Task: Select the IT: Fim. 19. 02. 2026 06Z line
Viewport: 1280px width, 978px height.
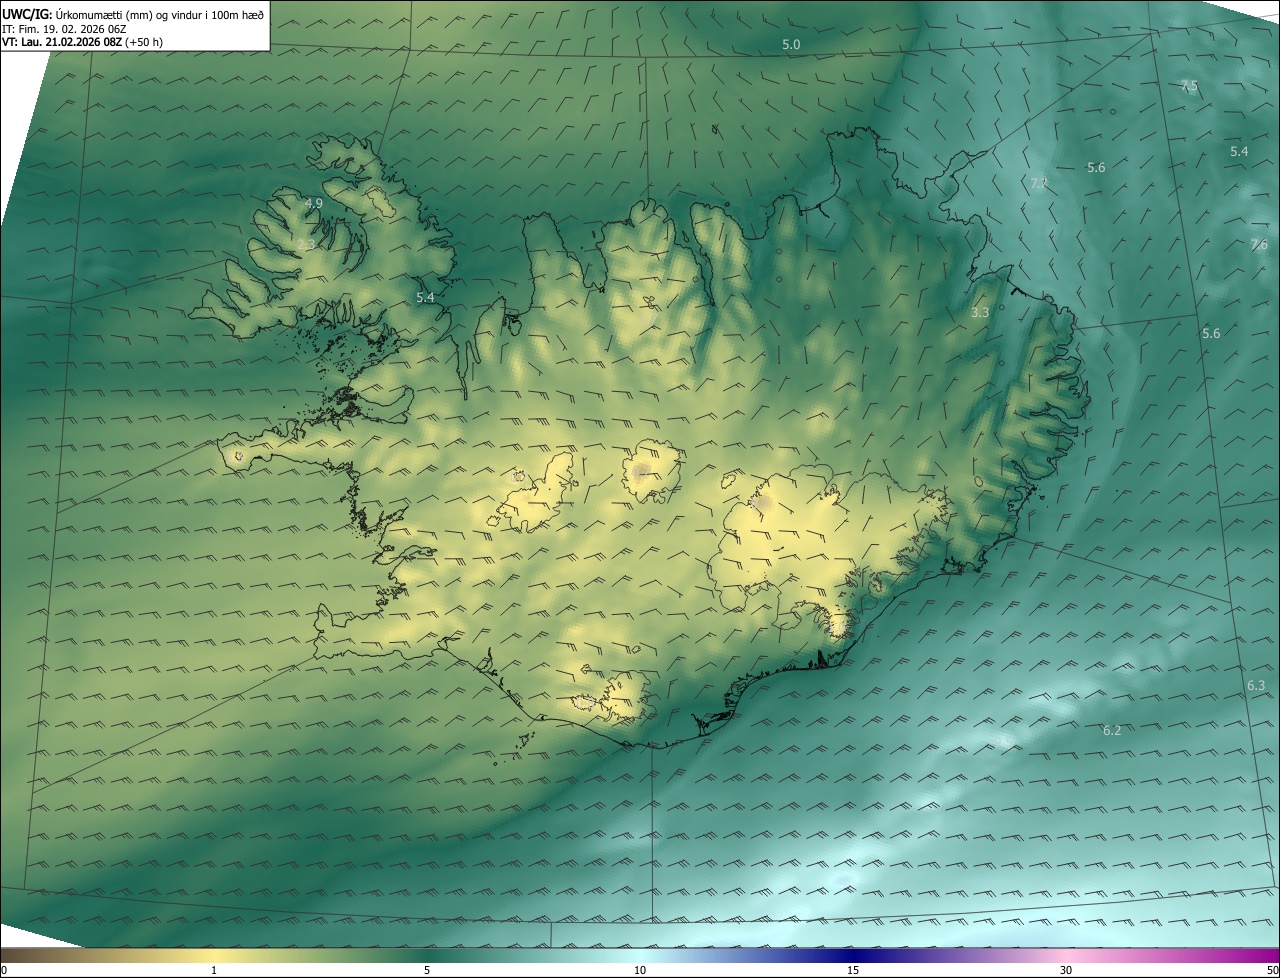Action: [64, 28]
